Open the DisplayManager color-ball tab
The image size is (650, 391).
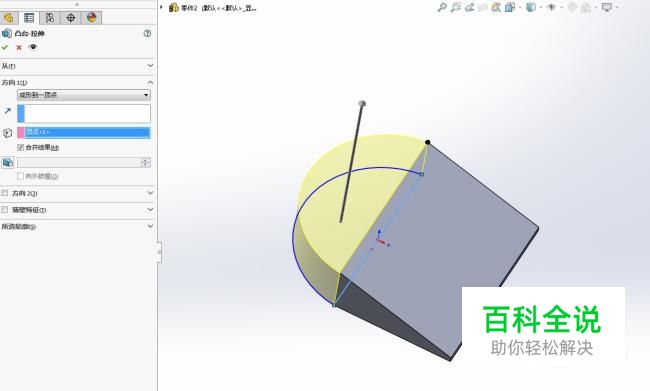[x=92, y=17]
